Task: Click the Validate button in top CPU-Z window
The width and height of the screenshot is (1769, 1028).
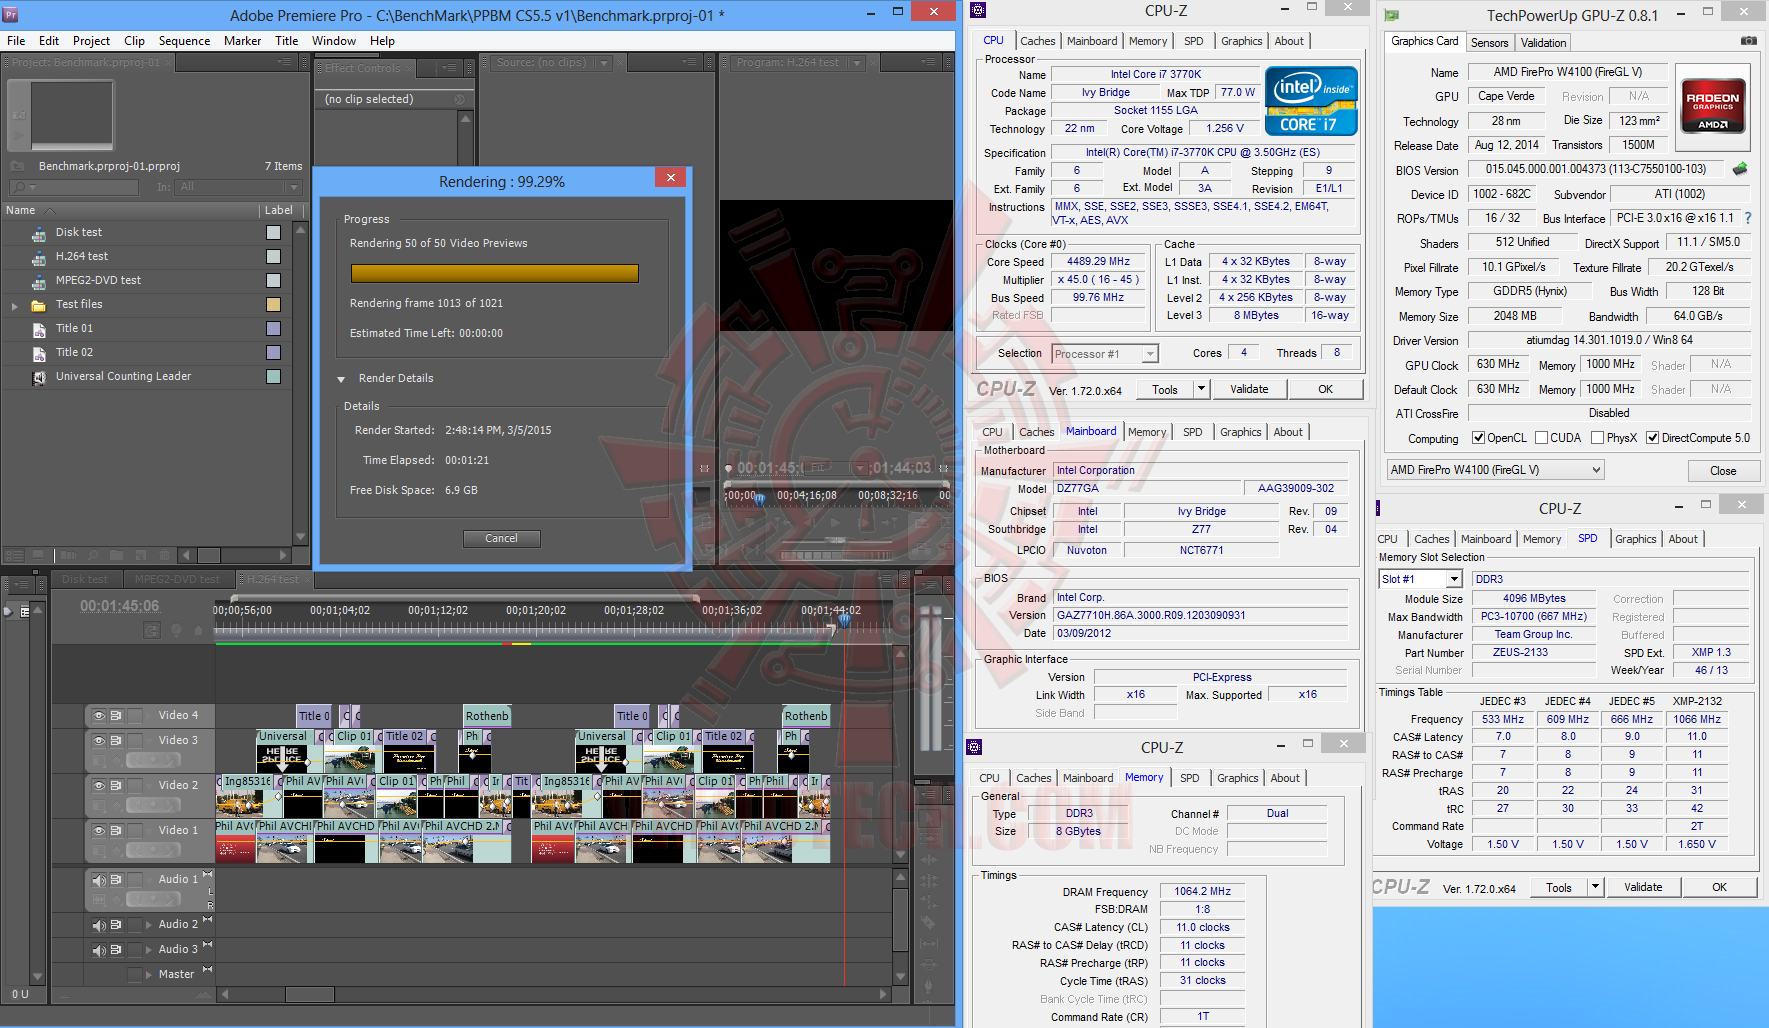Action: coord(1248,389)
